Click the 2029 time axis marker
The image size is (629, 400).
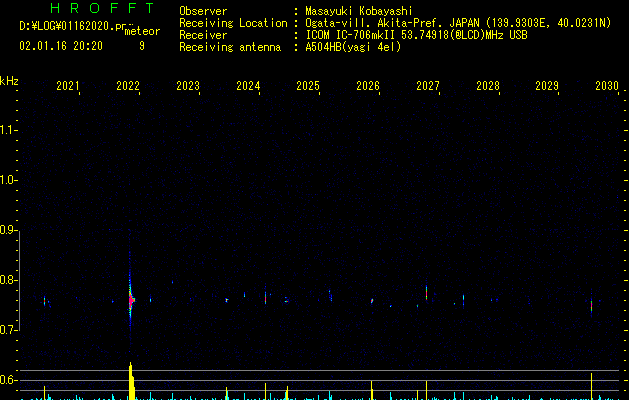tap(547, 85)
